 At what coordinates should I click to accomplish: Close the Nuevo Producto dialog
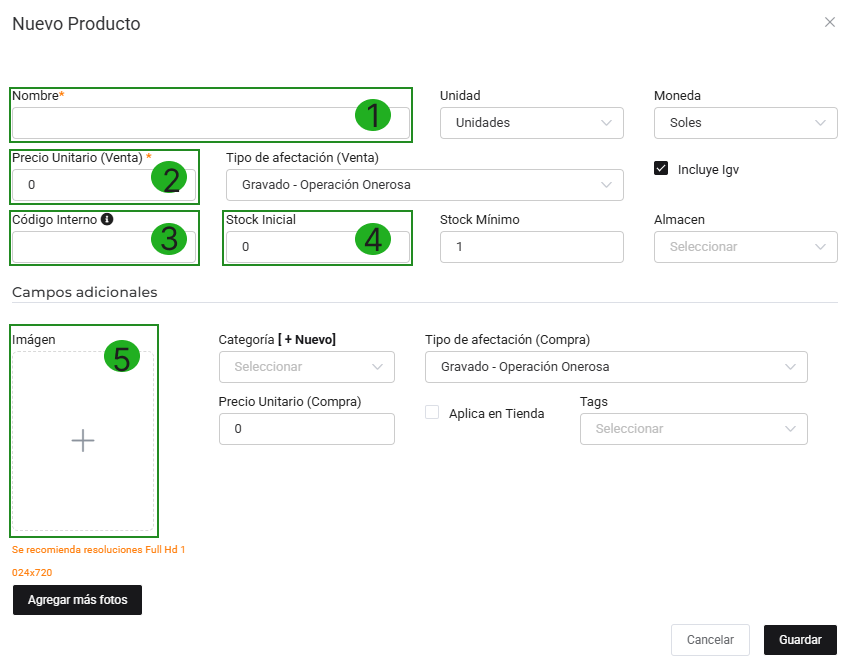pos(829,22)
